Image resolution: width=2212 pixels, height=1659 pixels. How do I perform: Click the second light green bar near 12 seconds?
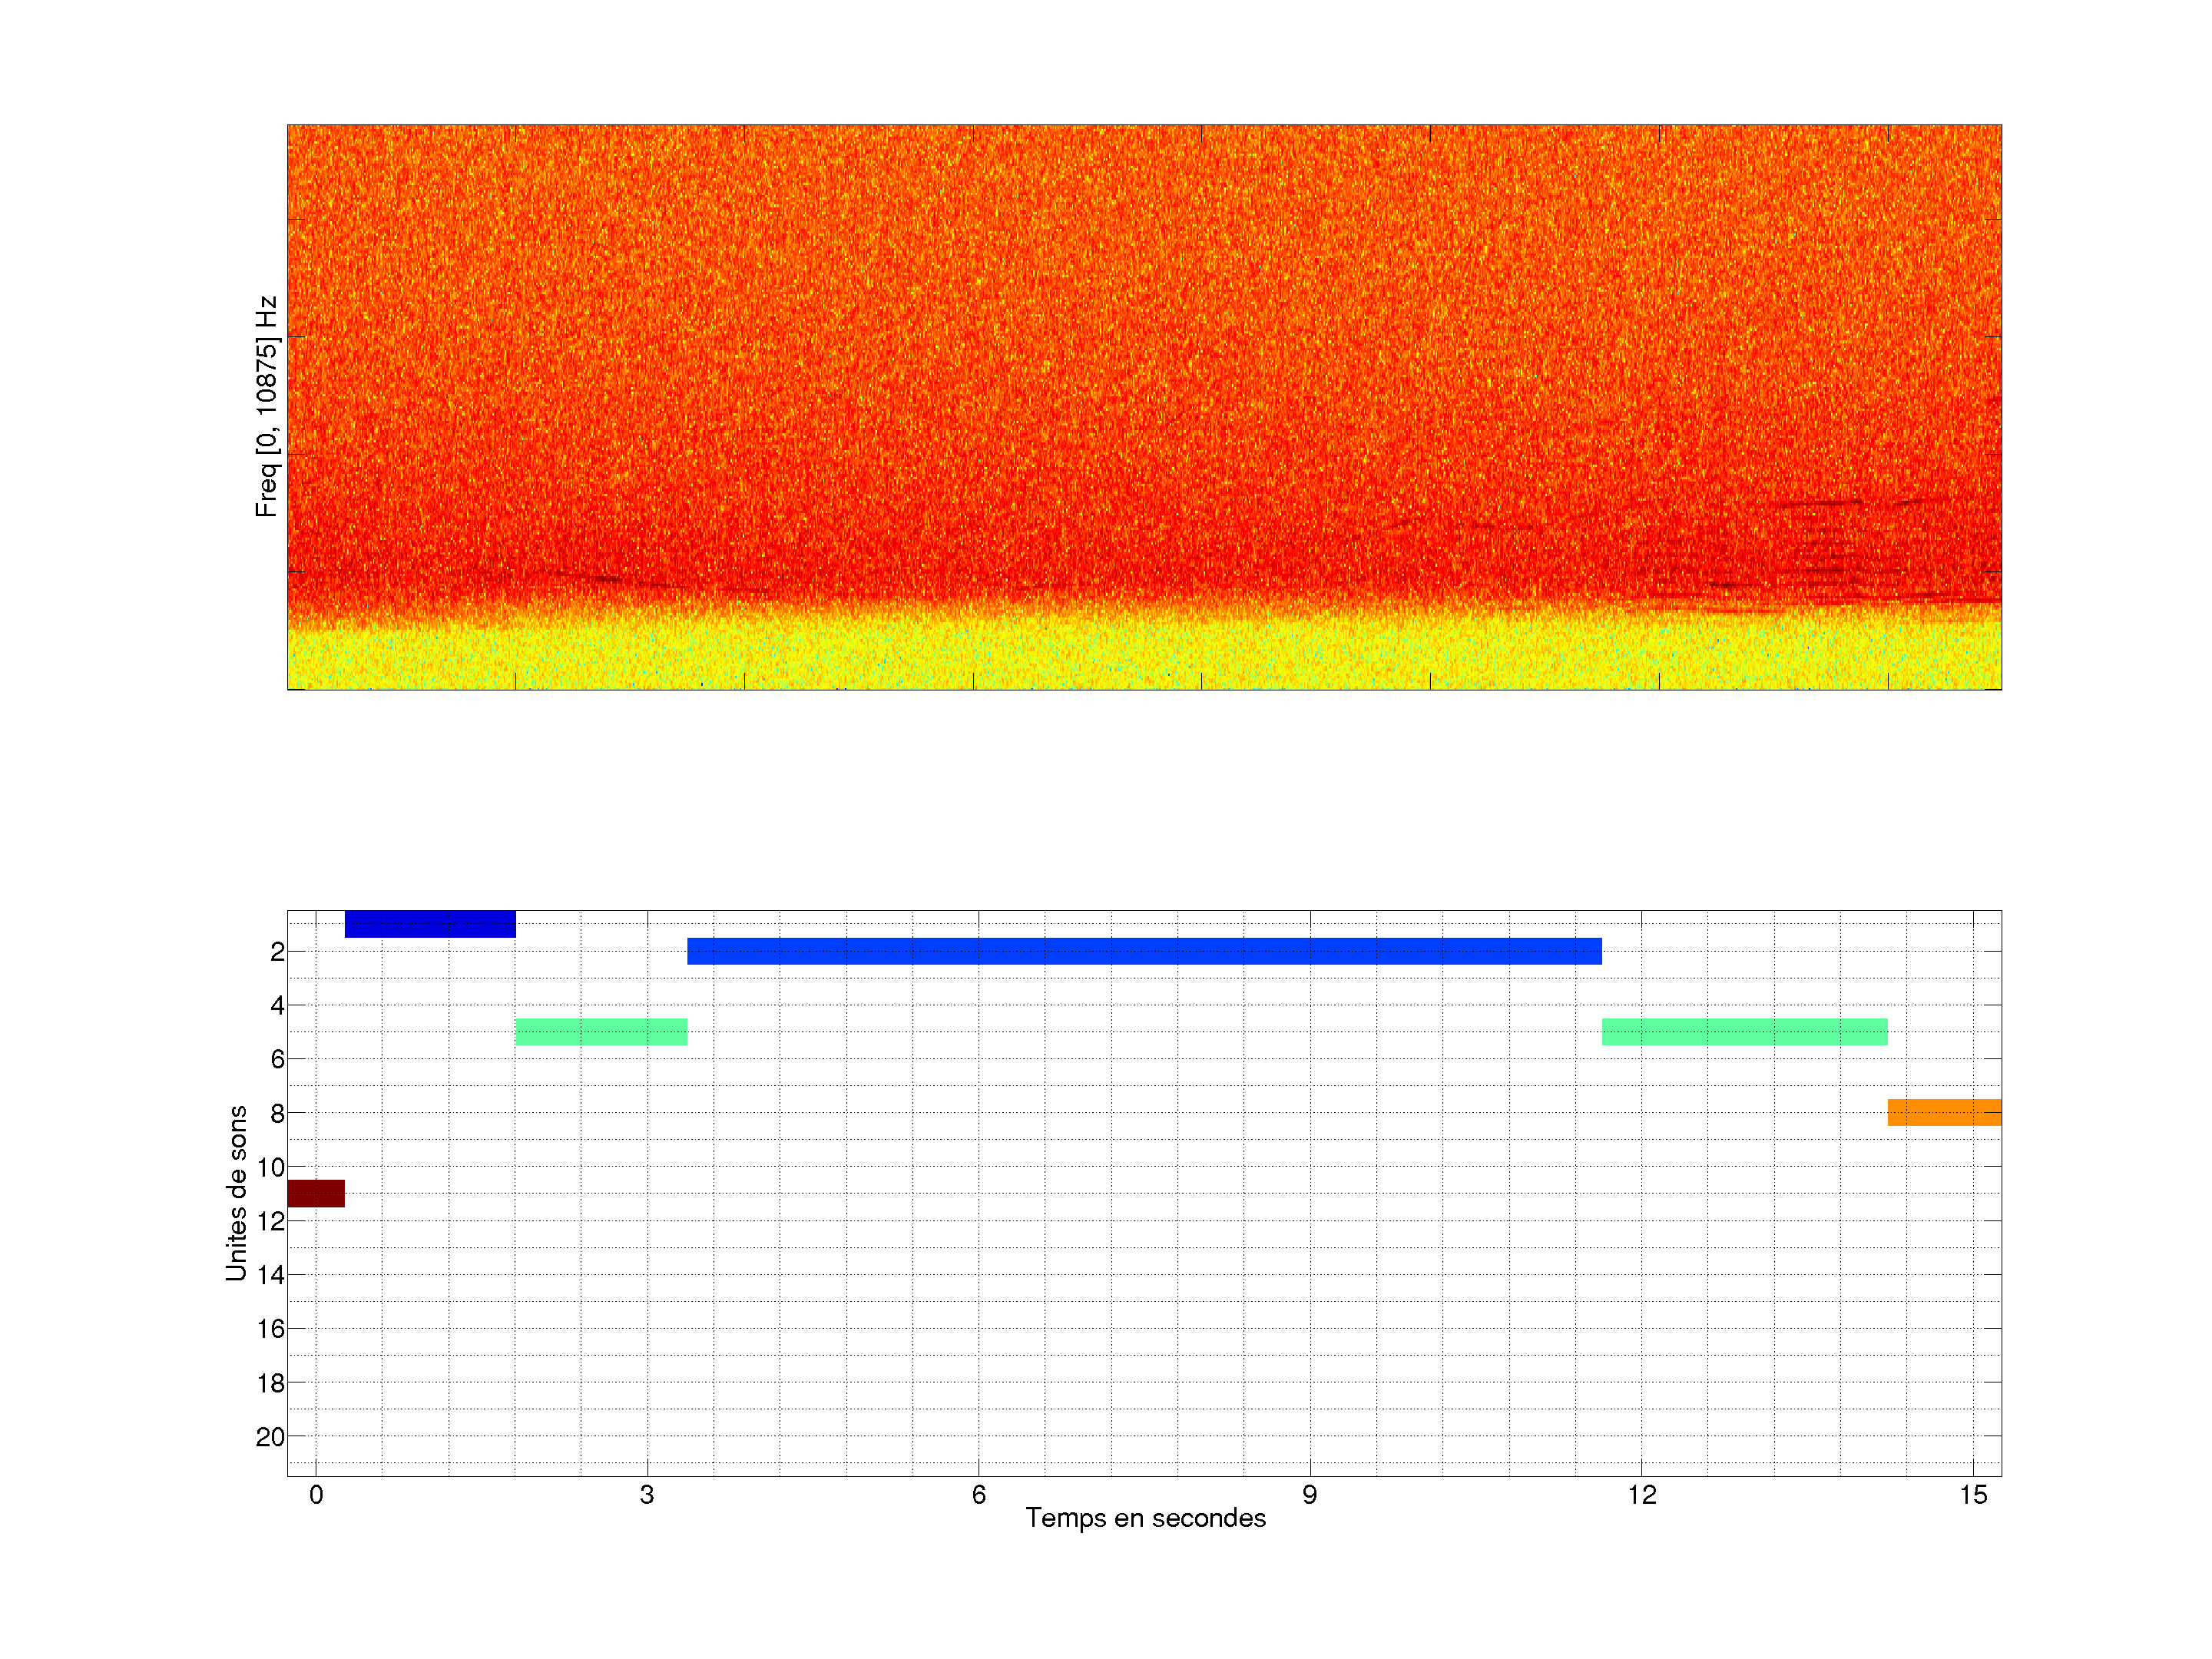1744,1032
